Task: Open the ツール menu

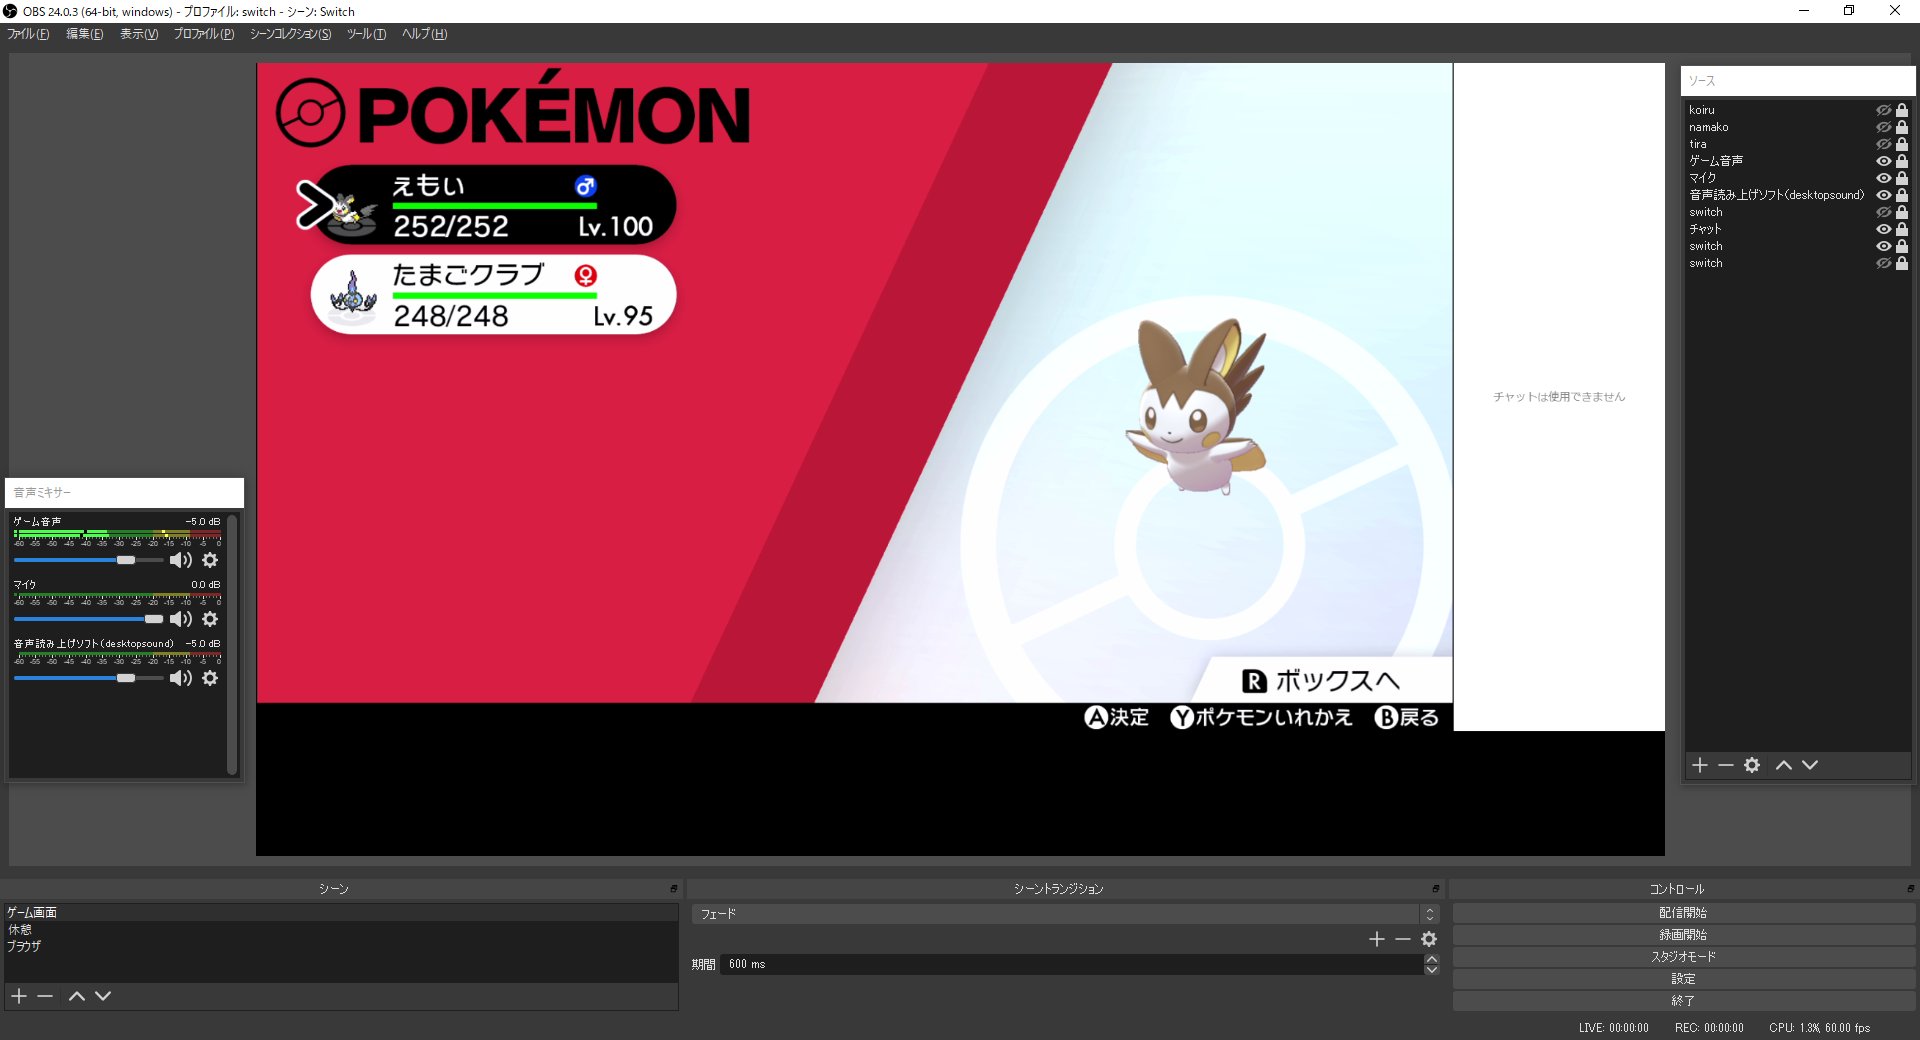Action: pyautogui.click(x=366, y=34)
